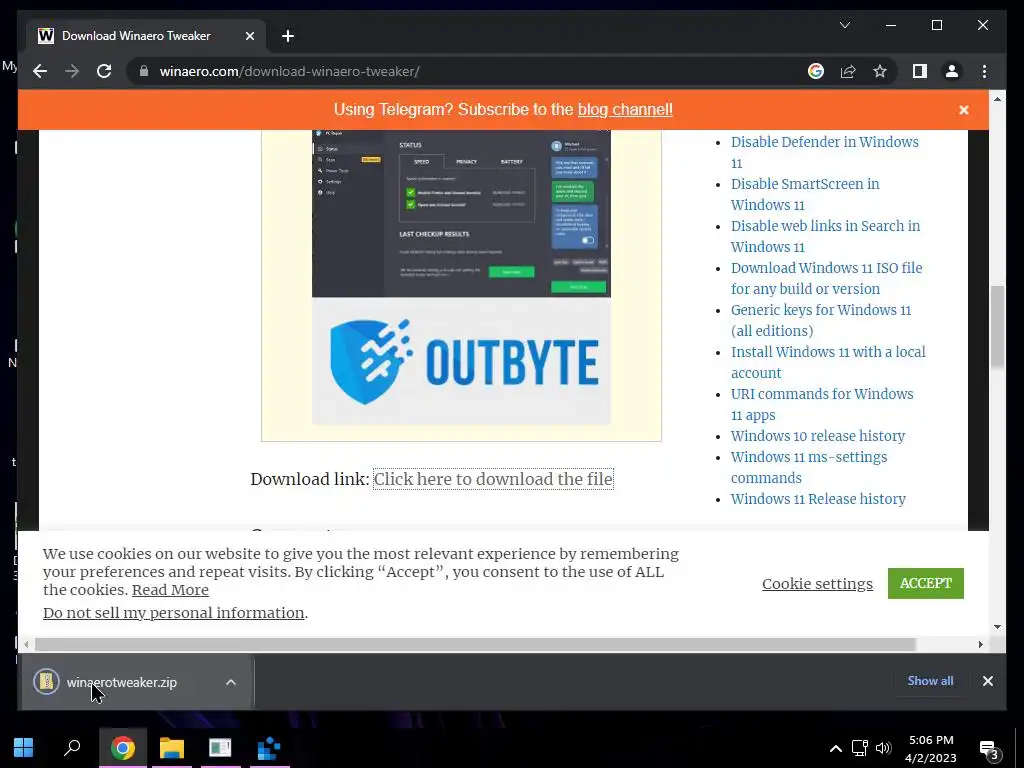Open the Chrome side panel
1024x768 pixels.
coord(920,71)
